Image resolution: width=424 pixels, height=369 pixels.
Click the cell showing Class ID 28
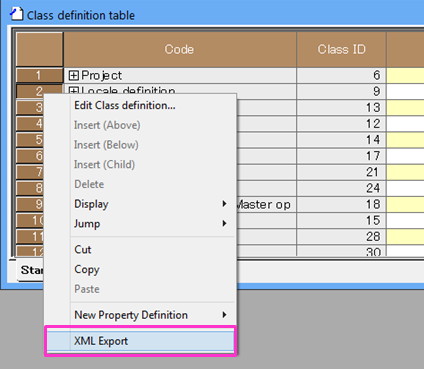click(x=341, y=236)
